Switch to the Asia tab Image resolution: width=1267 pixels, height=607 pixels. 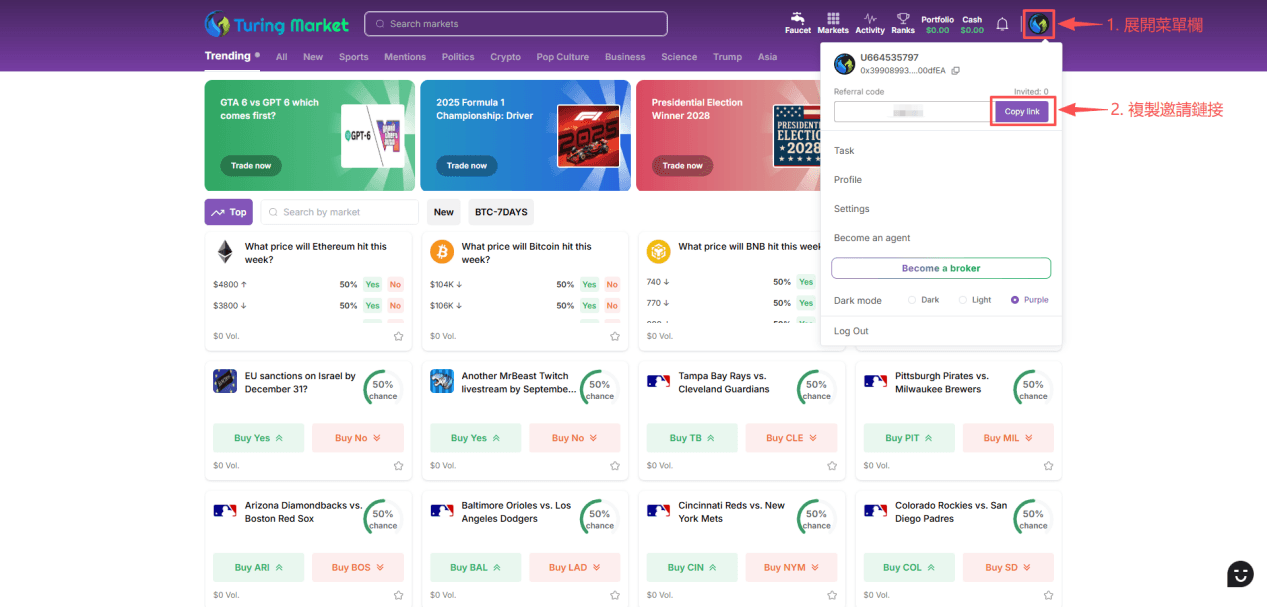coord(767,57)
